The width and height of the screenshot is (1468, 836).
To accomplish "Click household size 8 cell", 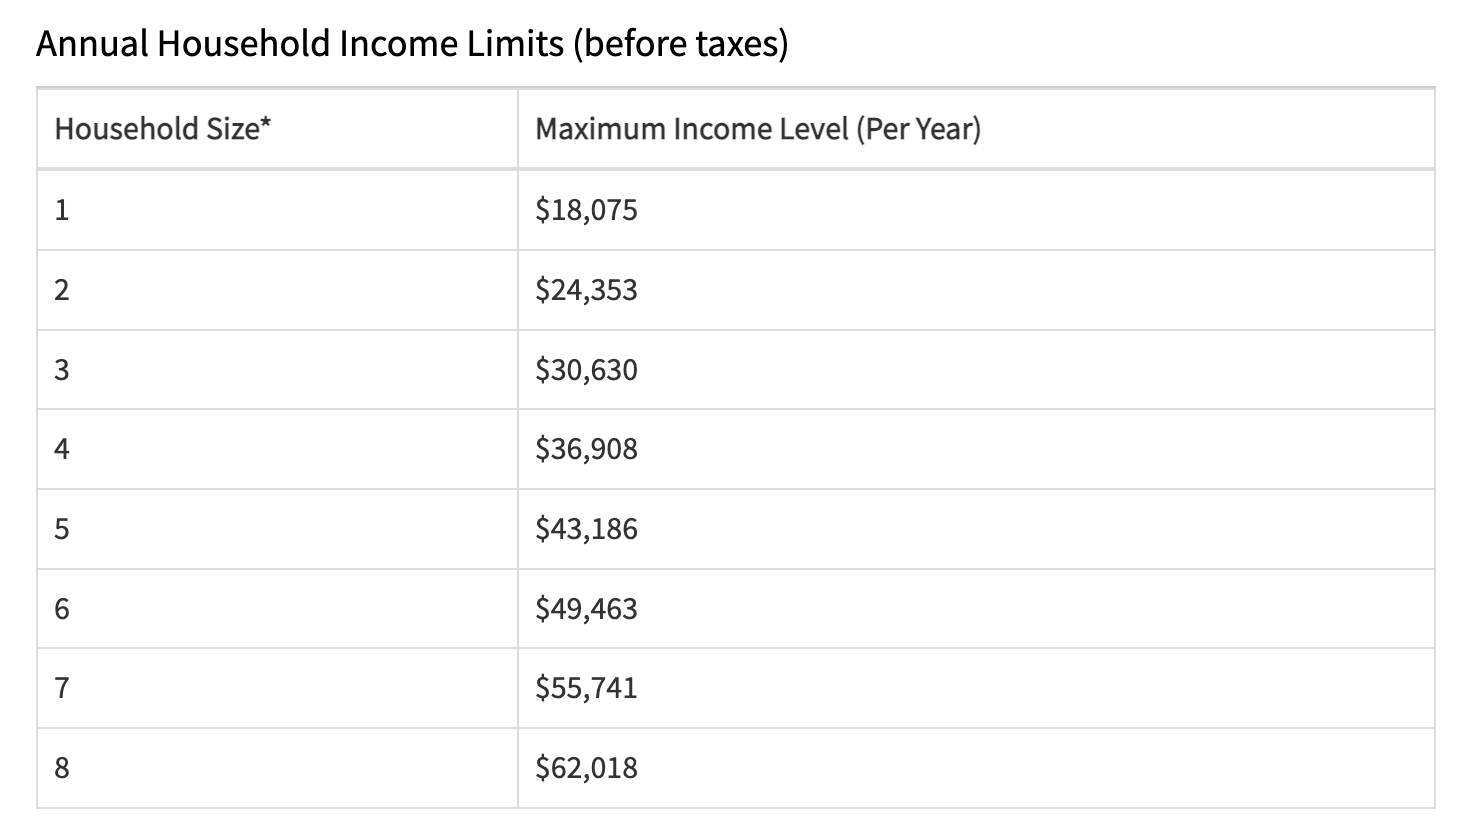I will click(277, 768).
